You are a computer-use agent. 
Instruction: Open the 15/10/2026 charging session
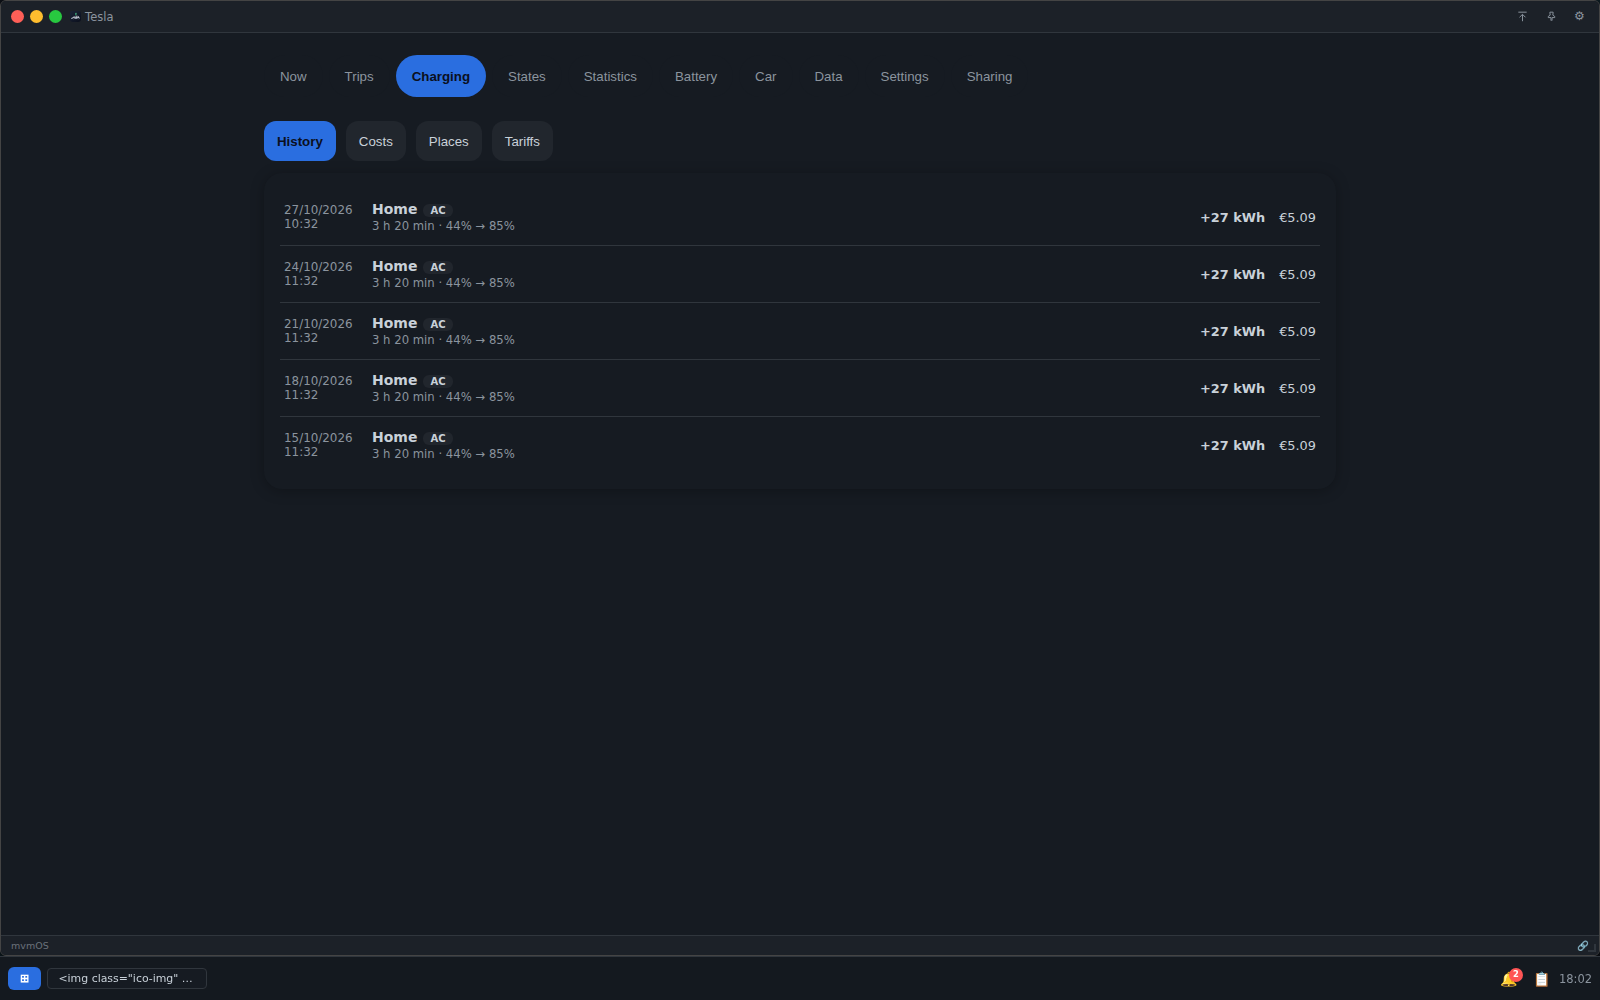point(800,445)
